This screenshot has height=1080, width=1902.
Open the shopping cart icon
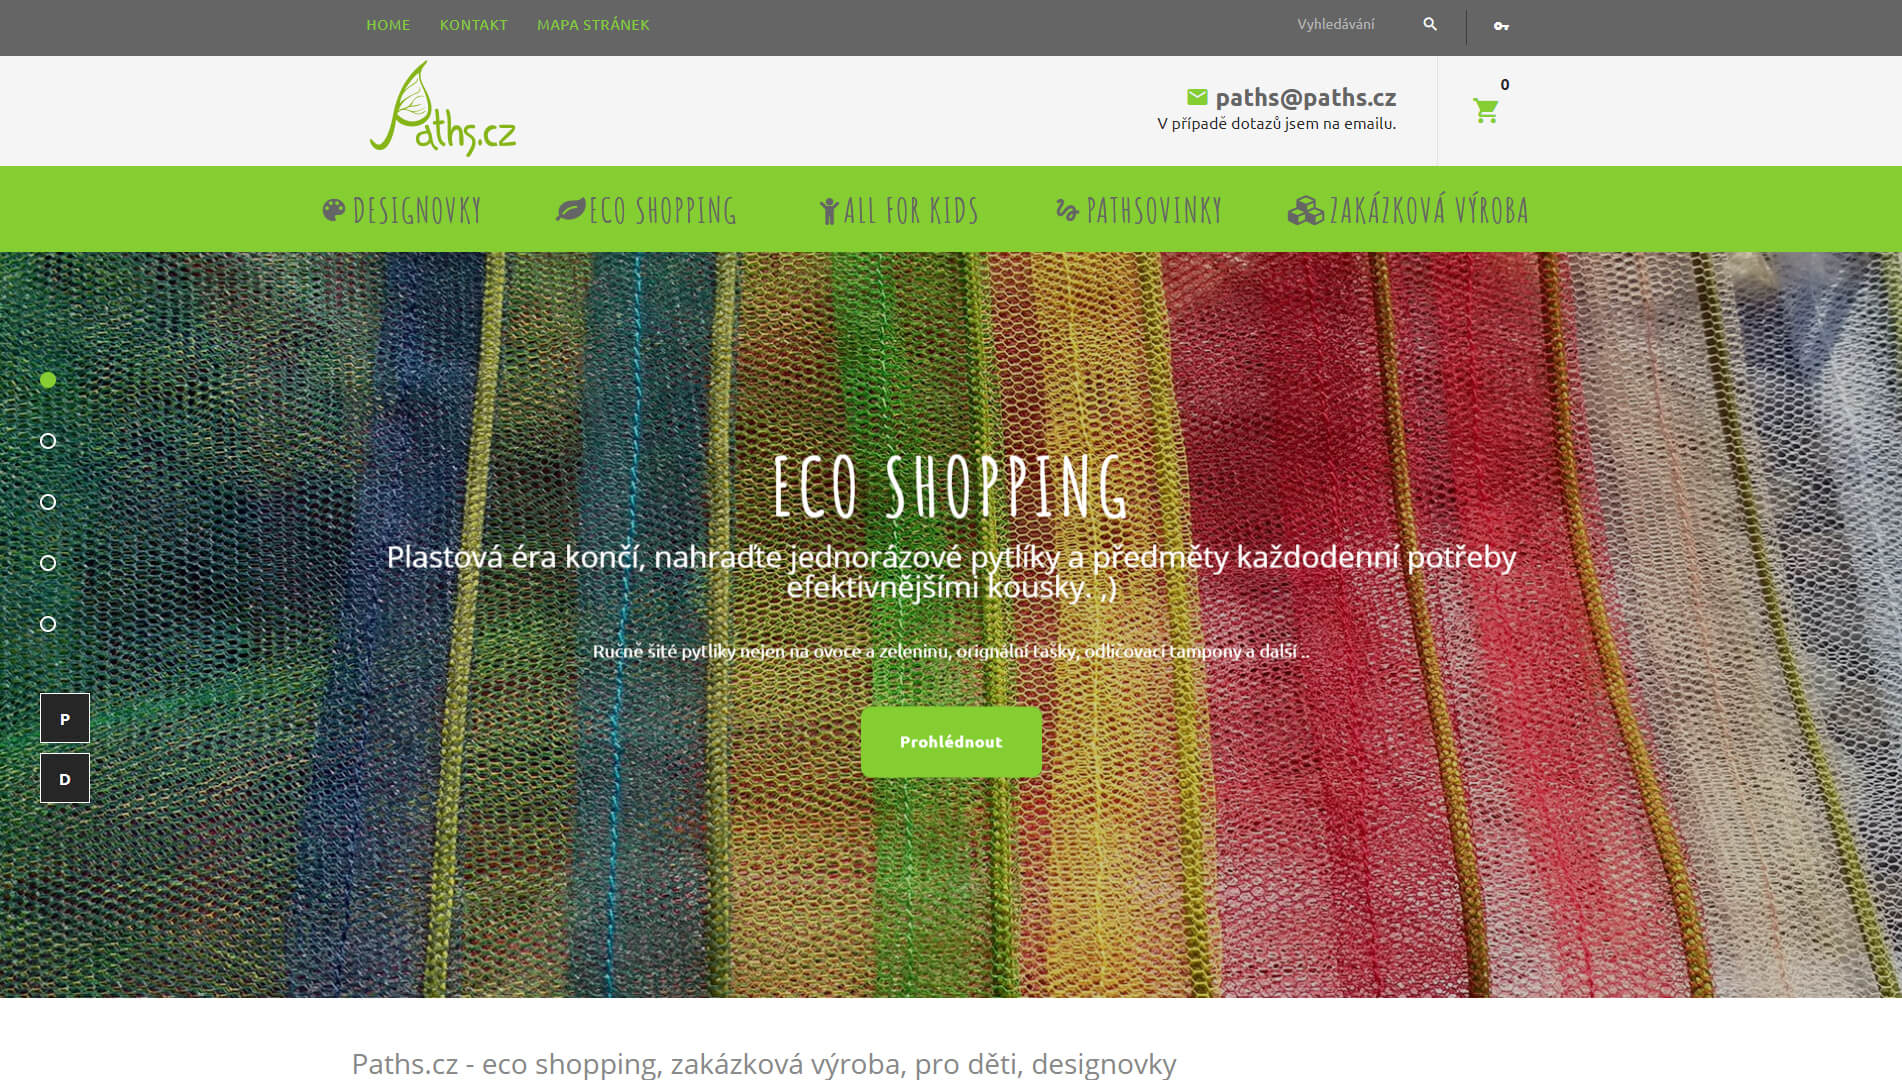click(1486, 110)
